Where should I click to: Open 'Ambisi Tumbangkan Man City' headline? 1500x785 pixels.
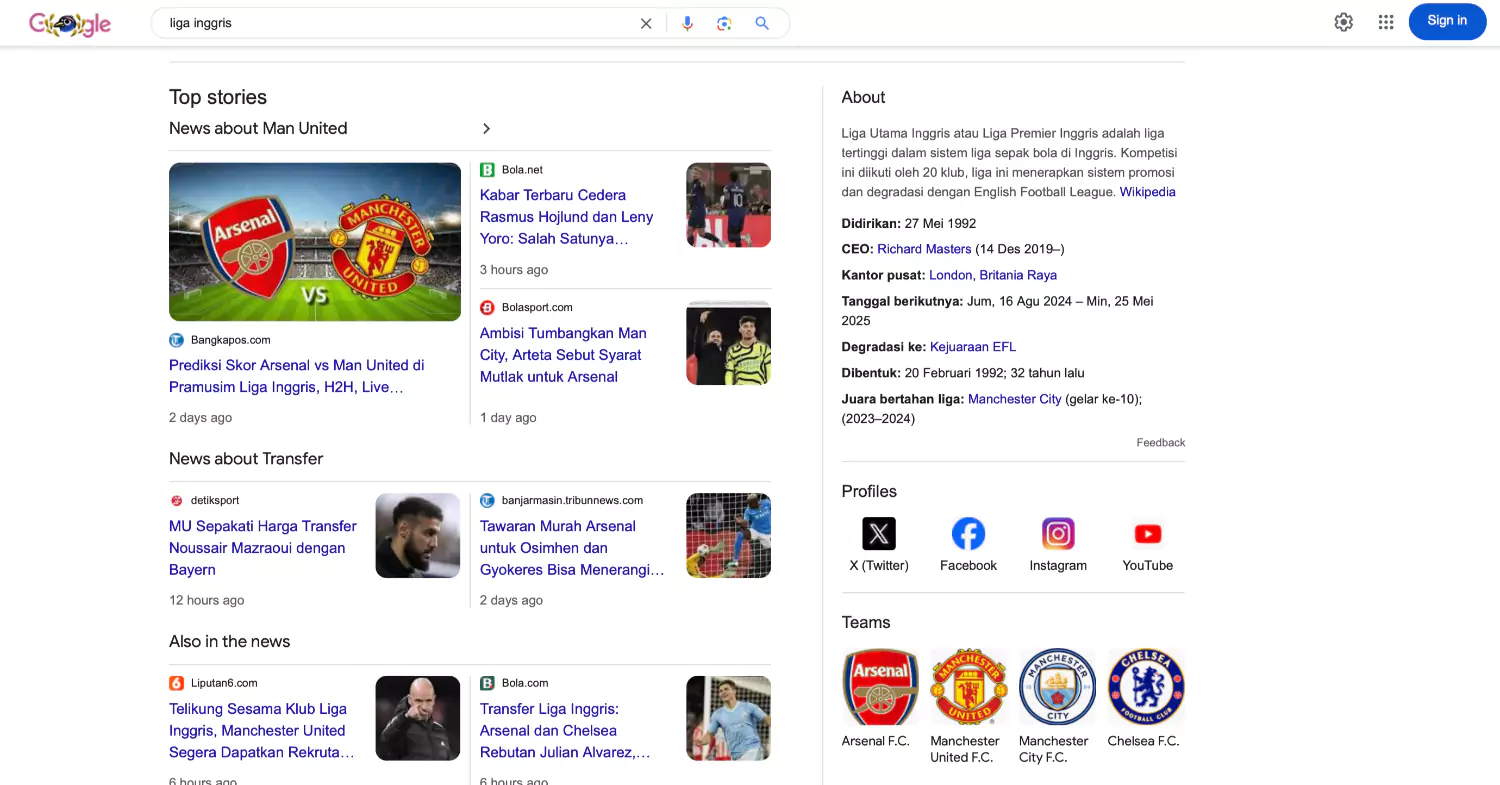tap(563, 355)
